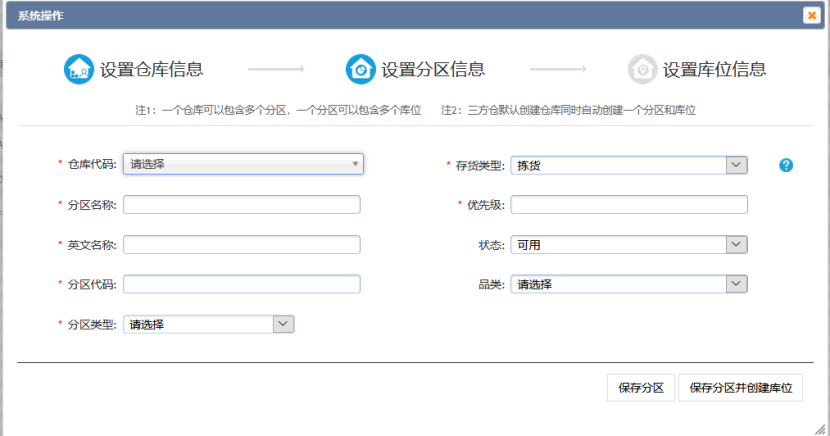Click the partition info step icon

point(360,69)
